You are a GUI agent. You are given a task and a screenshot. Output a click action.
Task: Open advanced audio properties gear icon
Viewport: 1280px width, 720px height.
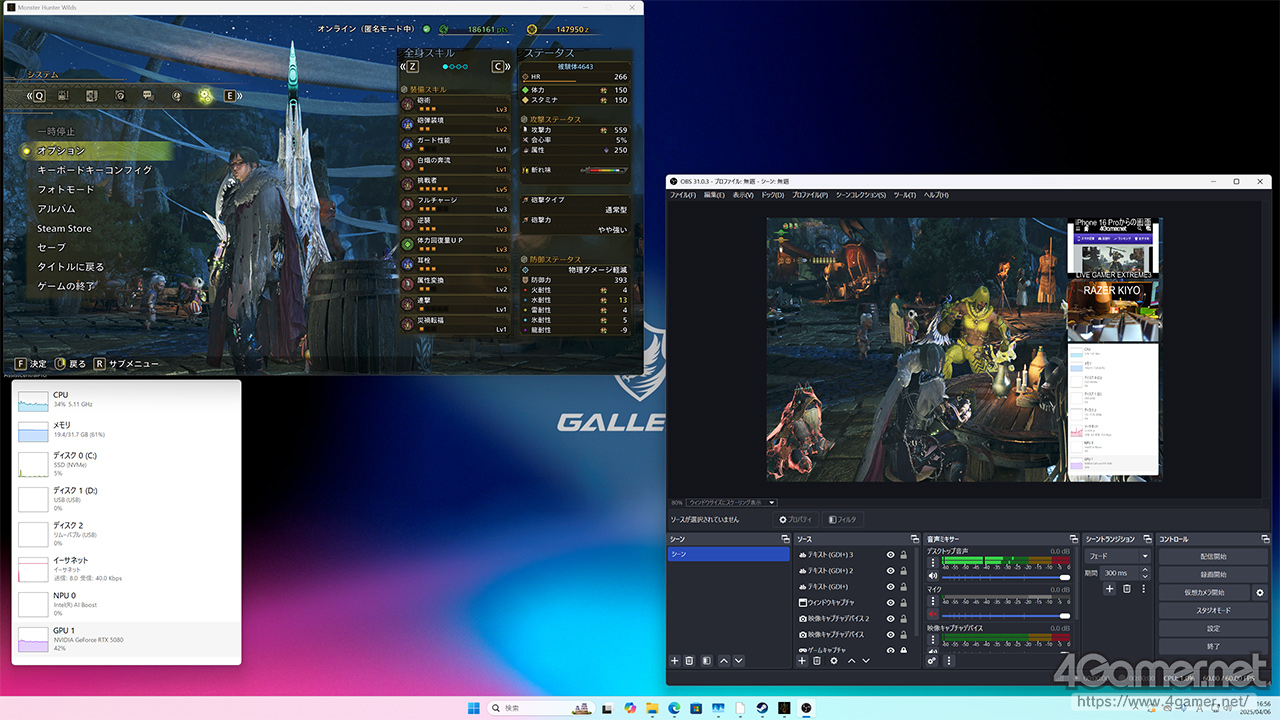pos(932,661)
